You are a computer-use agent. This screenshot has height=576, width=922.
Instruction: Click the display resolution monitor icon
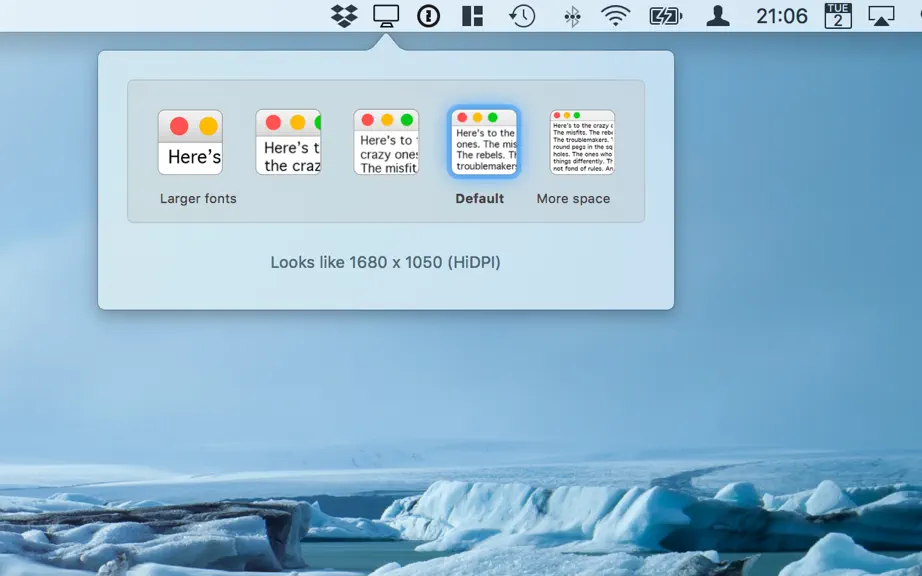click(x=386, y=16)
